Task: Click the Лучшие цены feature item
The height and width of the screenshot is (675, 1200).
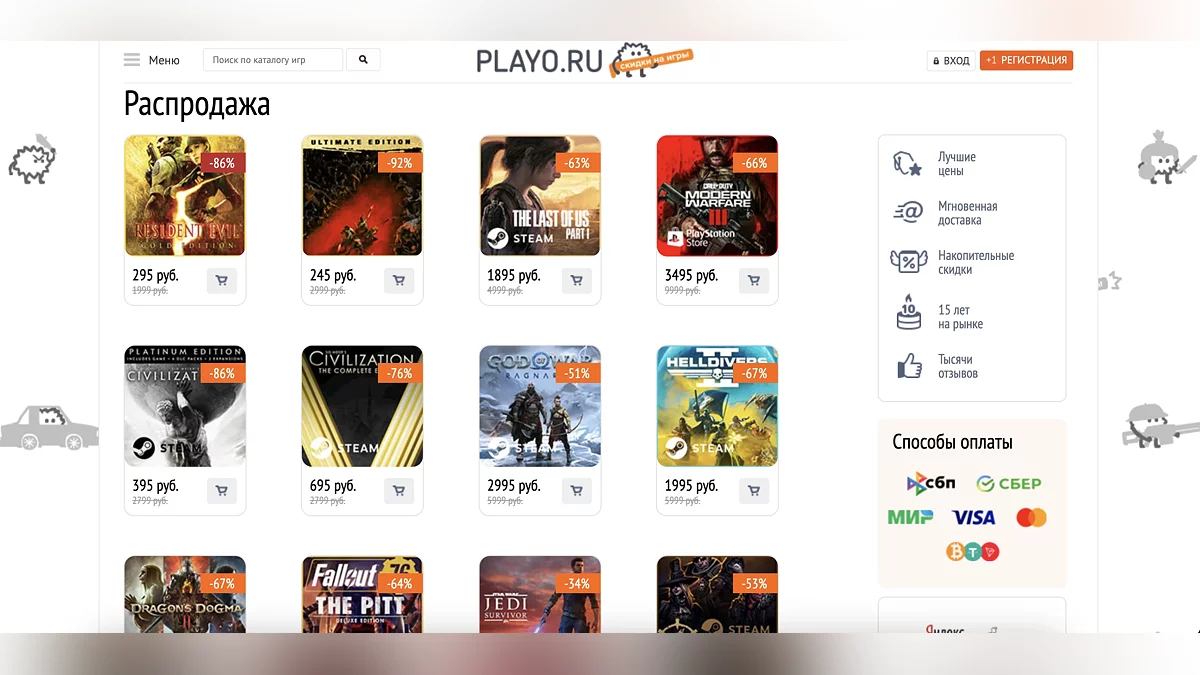Action: pyautogui.click(x=935, y=164)
